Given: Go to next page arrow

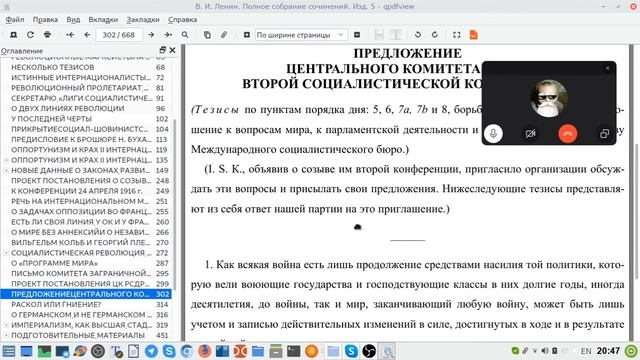Looking at the screenshot, I should 151,35.
